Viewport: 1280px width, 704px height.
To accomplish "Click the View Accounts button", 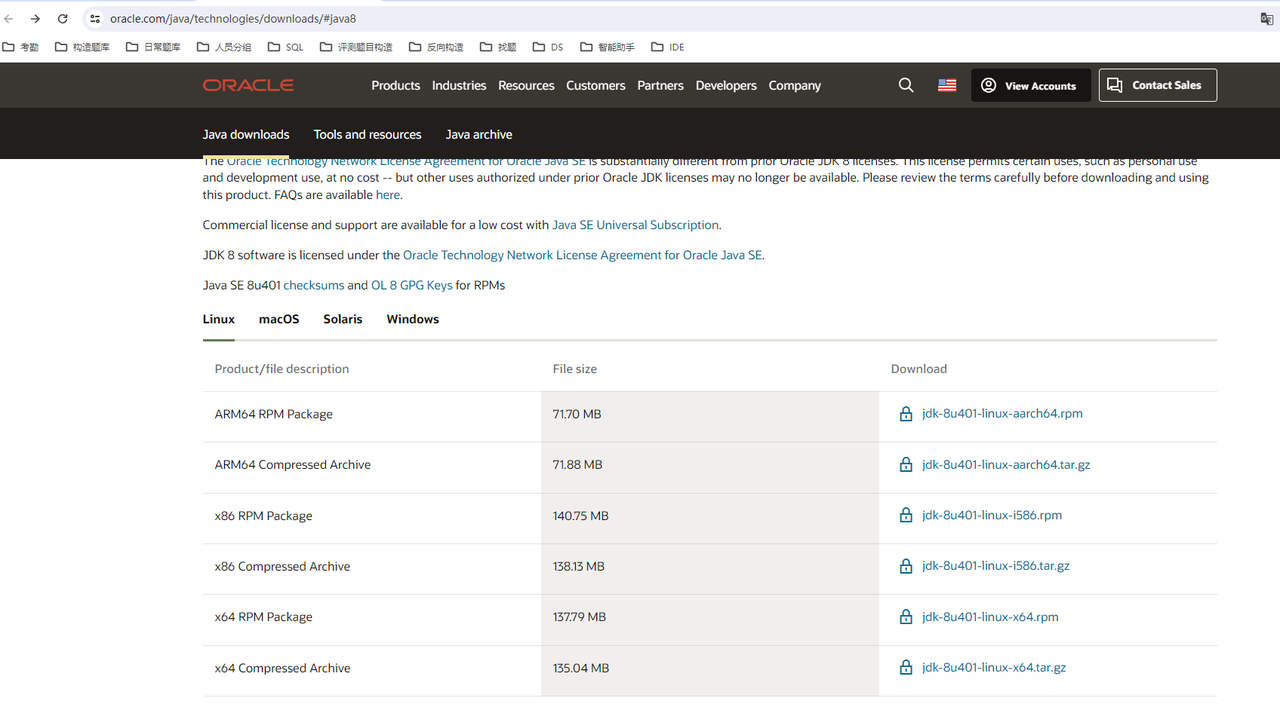I will pyautogui.click(x=1030, y=86).
